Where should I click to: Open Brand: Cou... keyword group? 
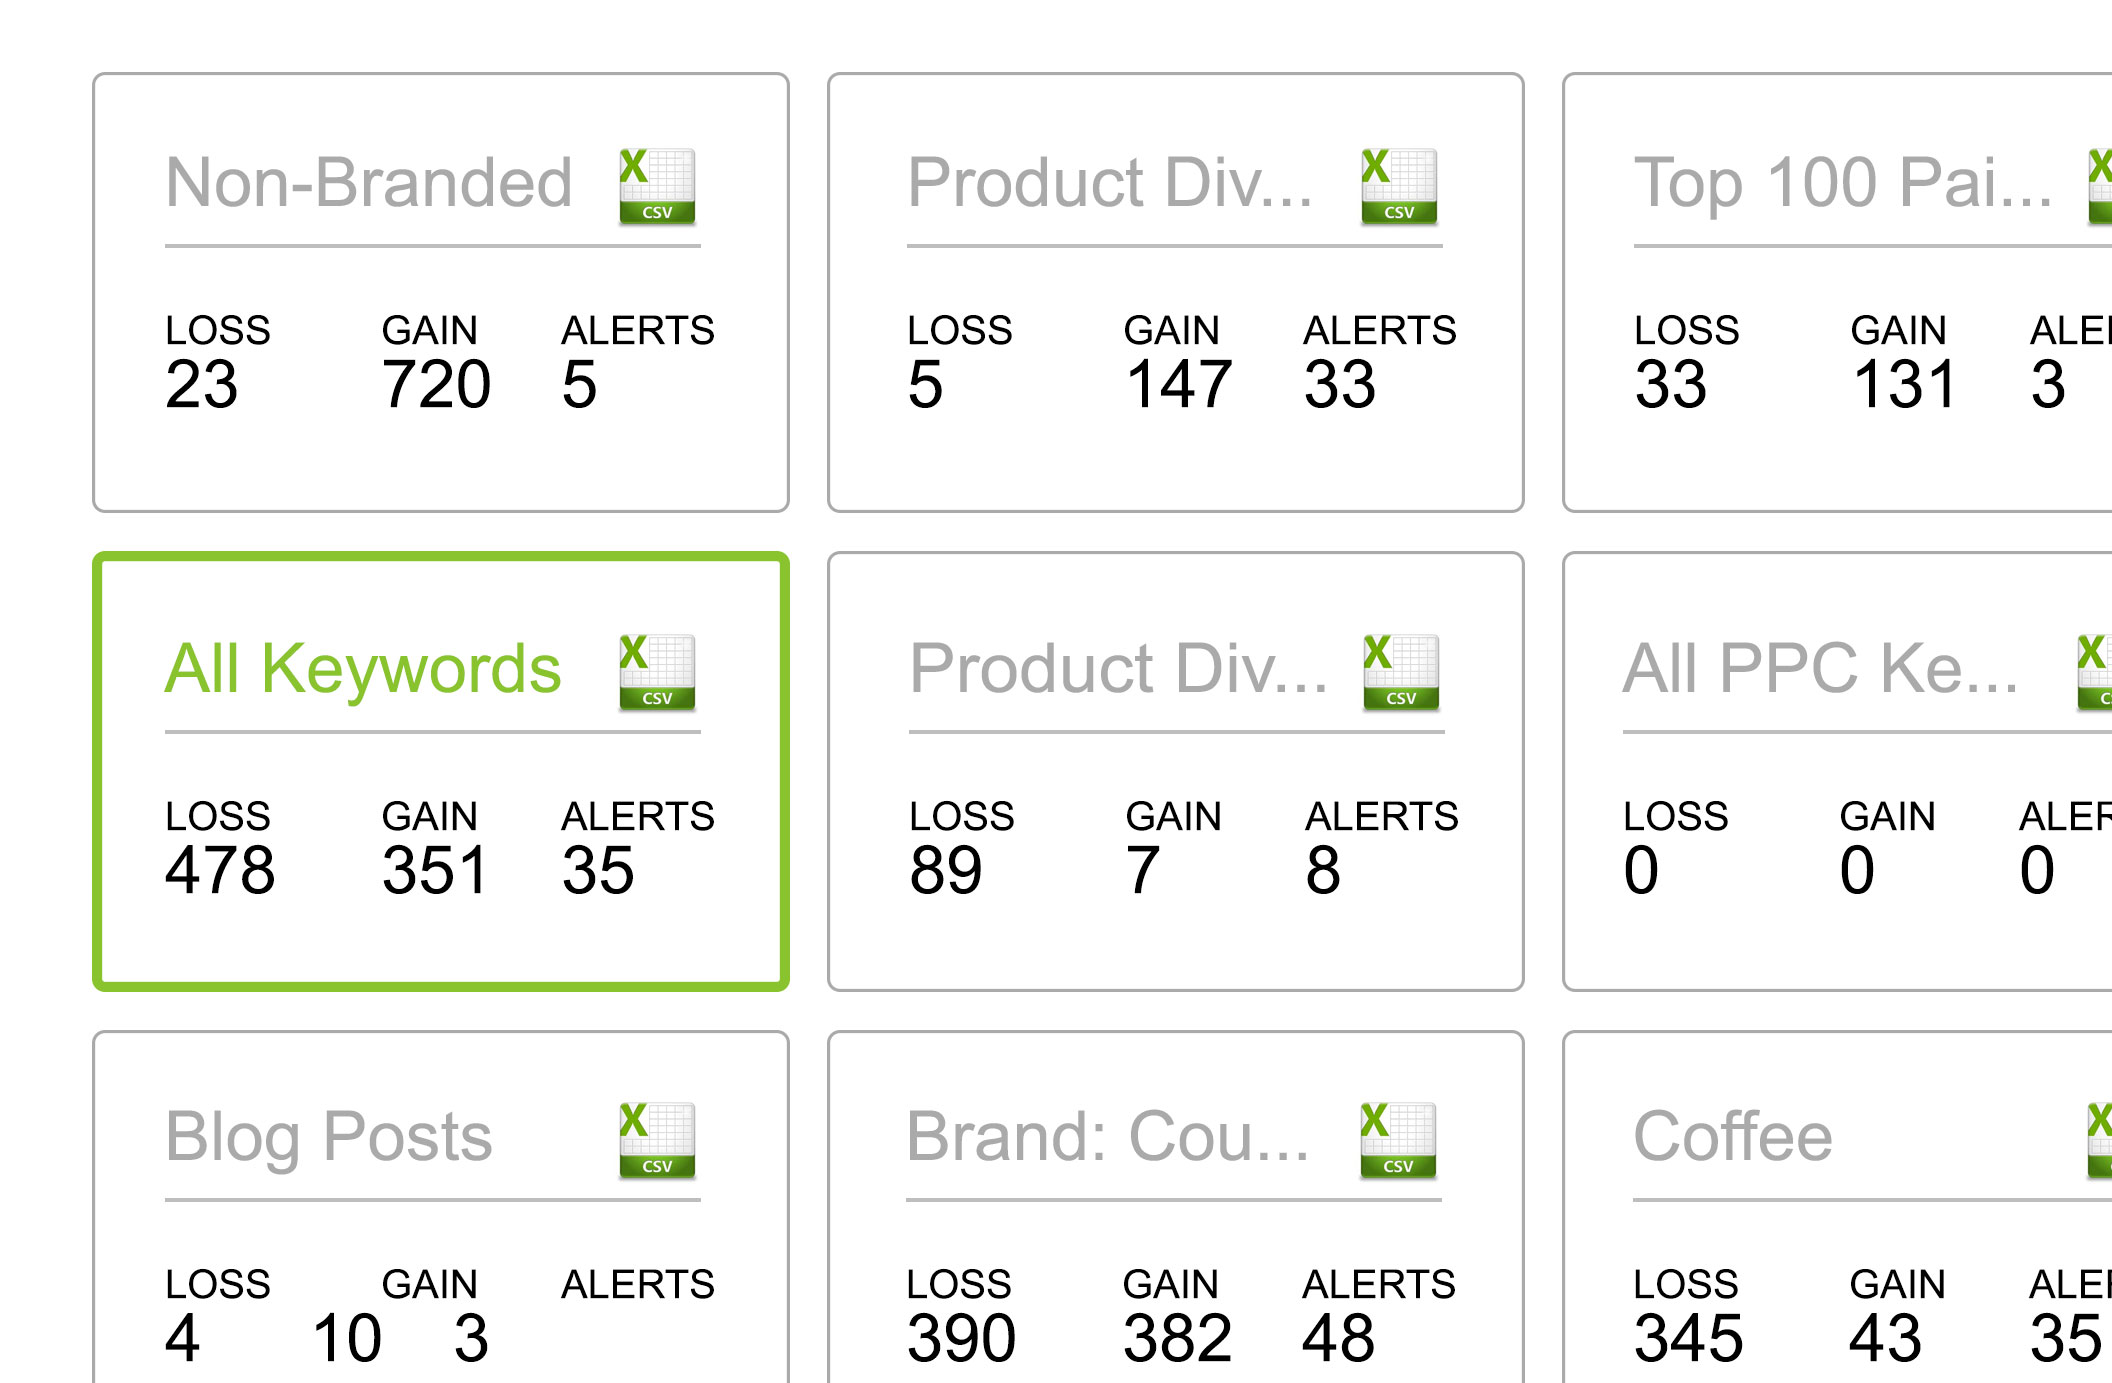coord(1108,1137)
